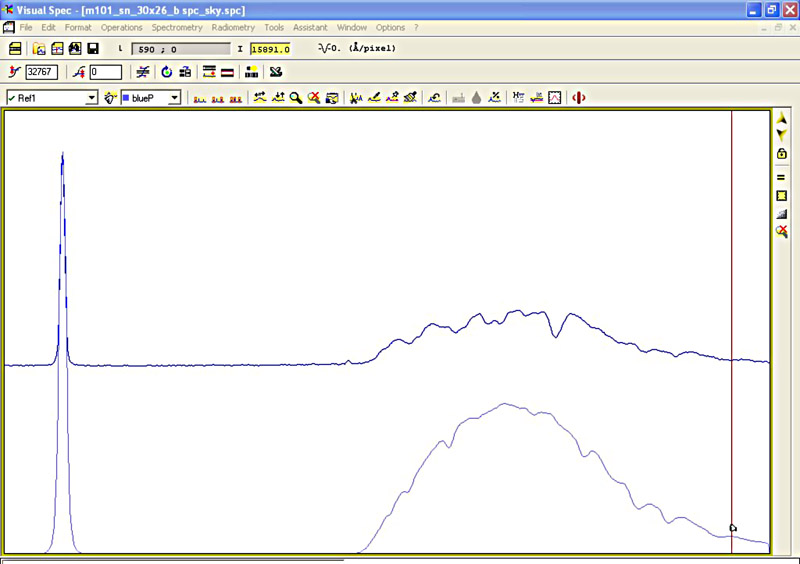Click the floppy disk save icon
The height and width of the screenshot is (564, 800).
(x=92, y=48)
